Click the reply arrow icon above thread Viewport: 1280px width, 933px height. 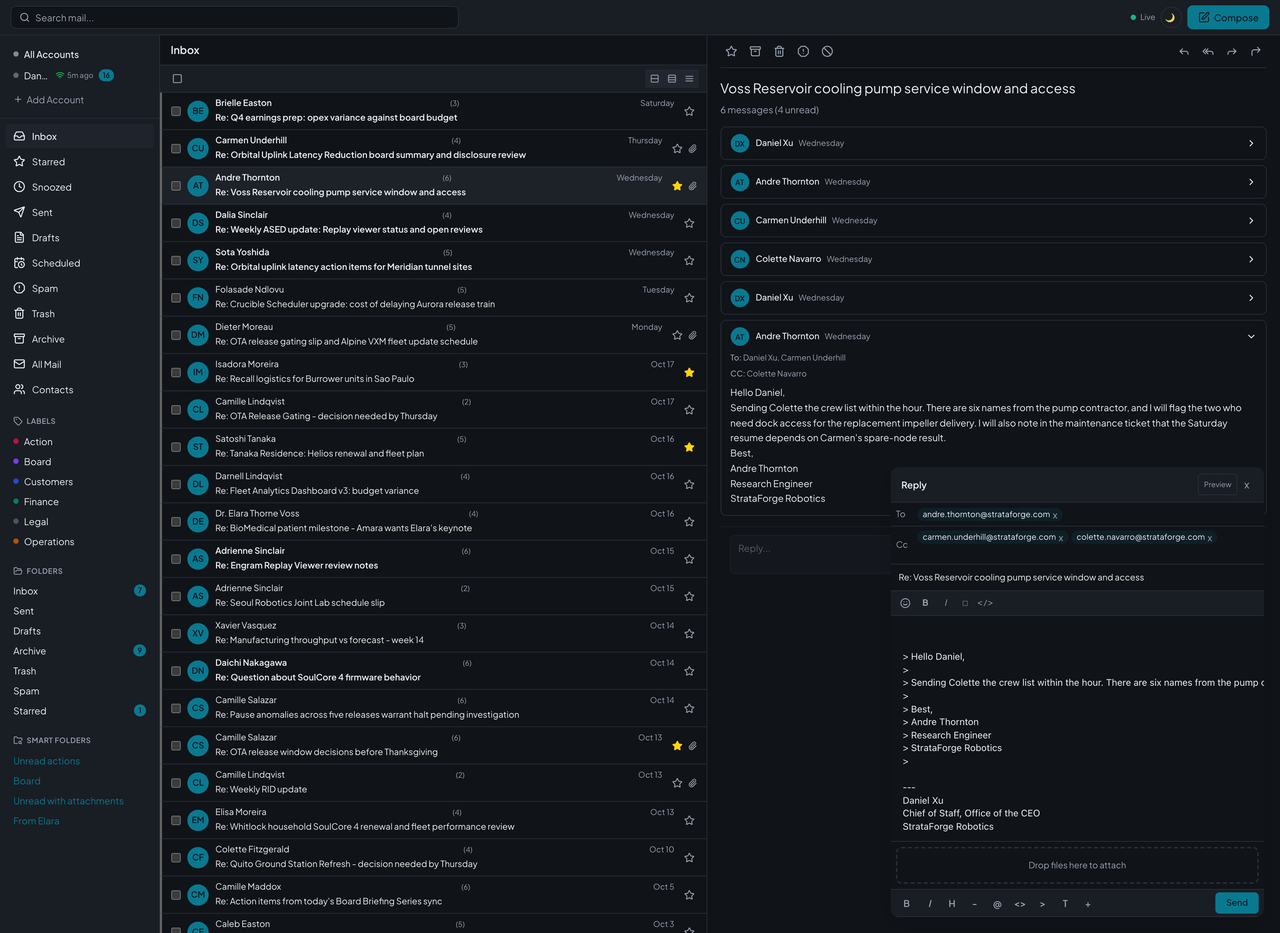point(1184,51)
